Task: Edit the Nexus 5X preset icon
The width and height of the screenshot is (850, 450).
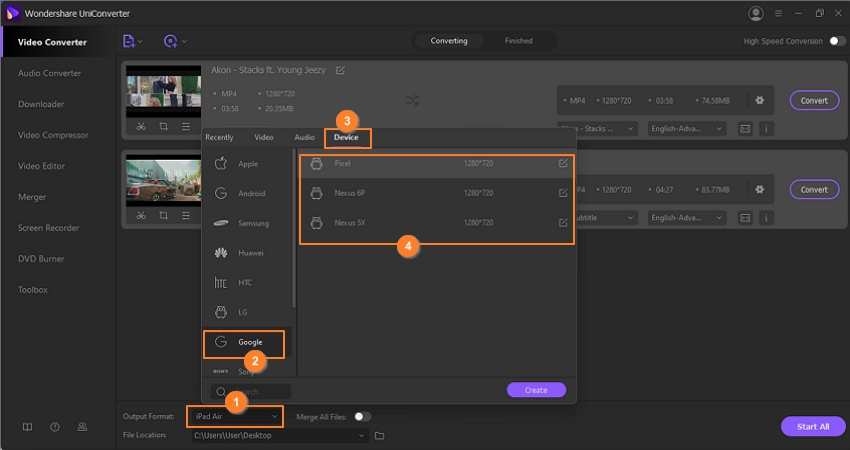Action: [x=563, y=222]
